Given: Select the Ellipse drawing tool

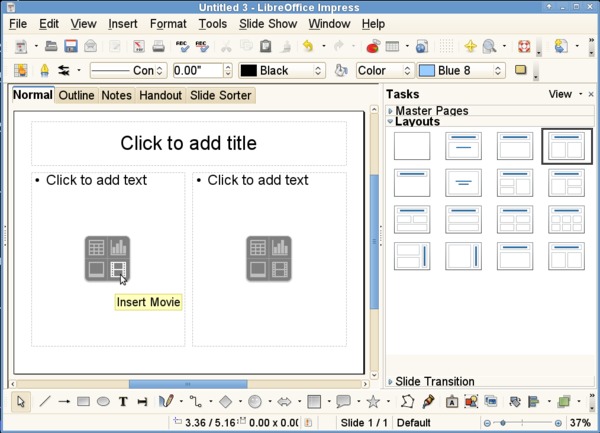Looking at the screenshot, I should (x=103, y=402).
